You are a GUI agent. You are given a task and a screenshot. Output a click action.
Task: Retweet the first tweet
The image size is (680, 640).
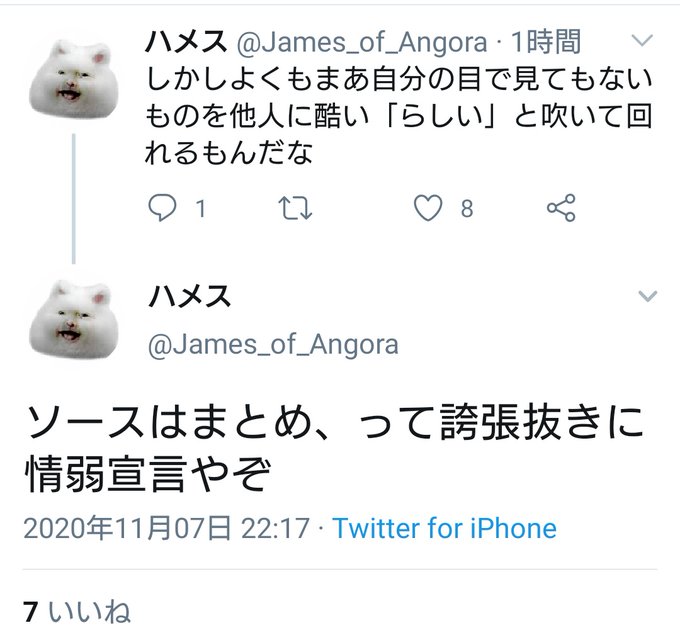point(295,208)
